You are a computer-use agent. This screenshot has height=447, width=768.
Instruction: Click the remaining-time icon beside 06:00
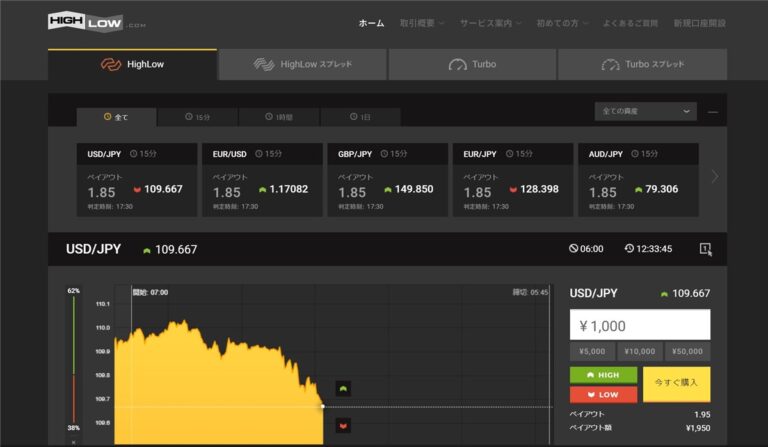coord(574,249)
